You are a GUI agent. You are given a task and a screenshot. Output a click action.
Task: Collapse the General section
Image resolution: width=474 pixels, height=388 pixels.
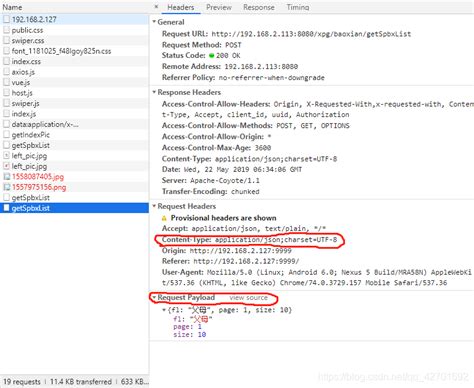click(x=154, y=22)
